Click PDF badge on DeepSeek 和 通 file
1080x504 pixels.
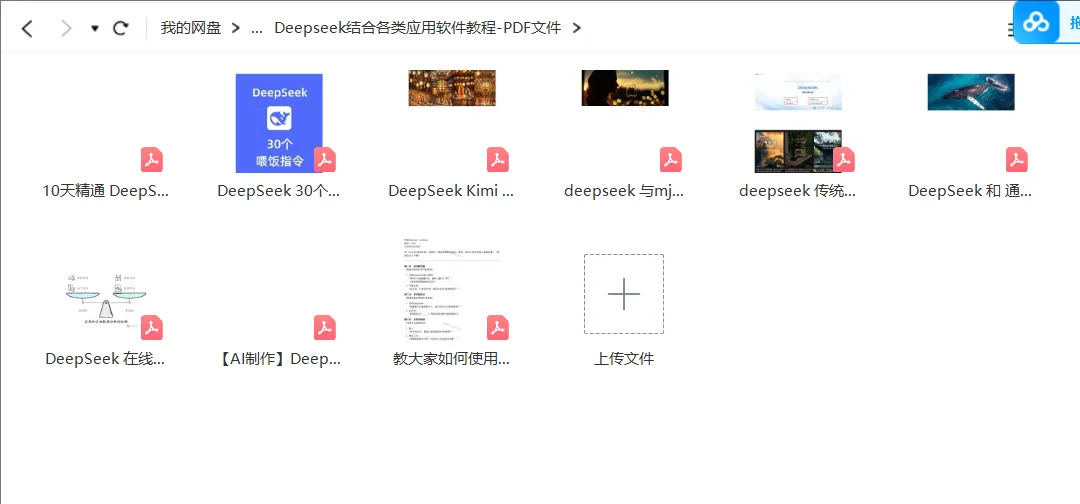point(1017,160)
